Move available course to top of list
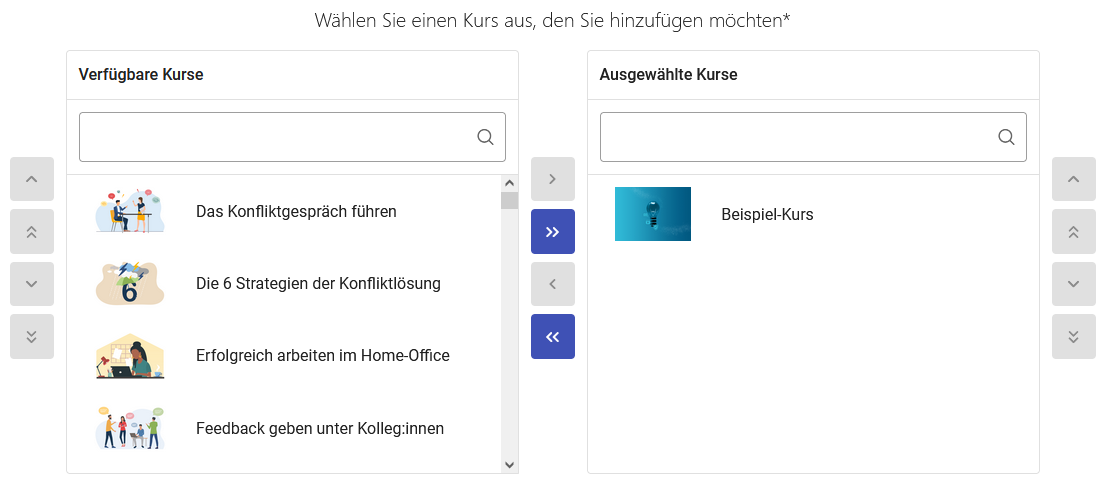 [x=31, y=232]
